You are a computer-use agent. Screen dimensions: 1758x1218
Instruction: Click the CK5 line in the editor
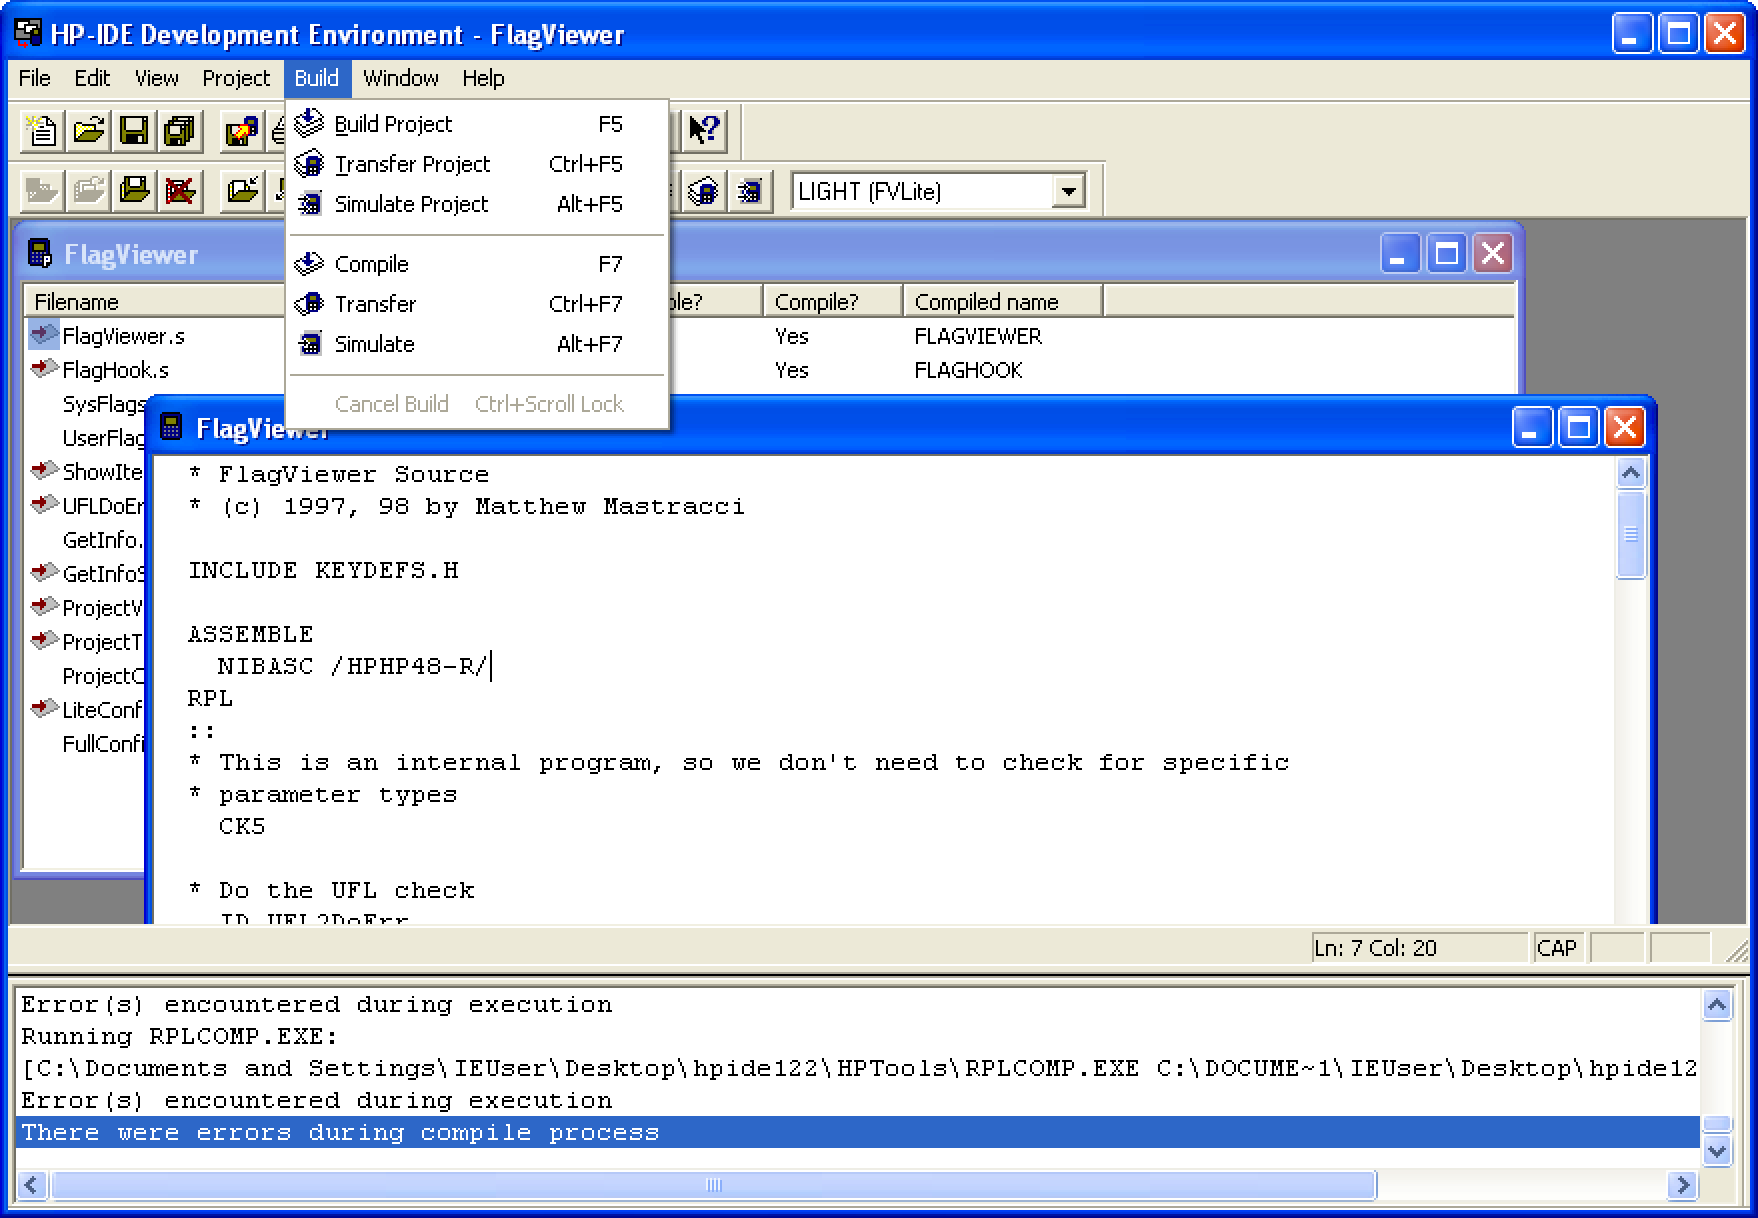tap(242, 826)
